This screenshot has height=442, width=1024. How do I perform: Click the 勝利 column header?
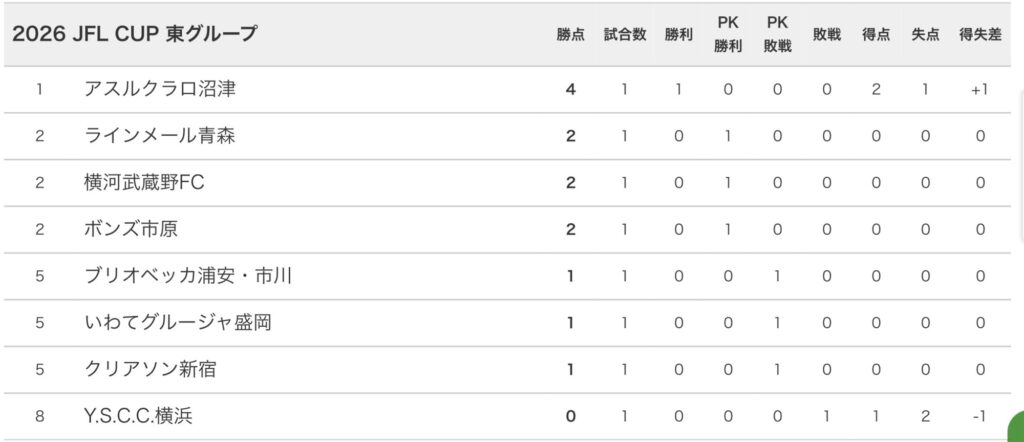pyautogui.click(x=678, y=35)
